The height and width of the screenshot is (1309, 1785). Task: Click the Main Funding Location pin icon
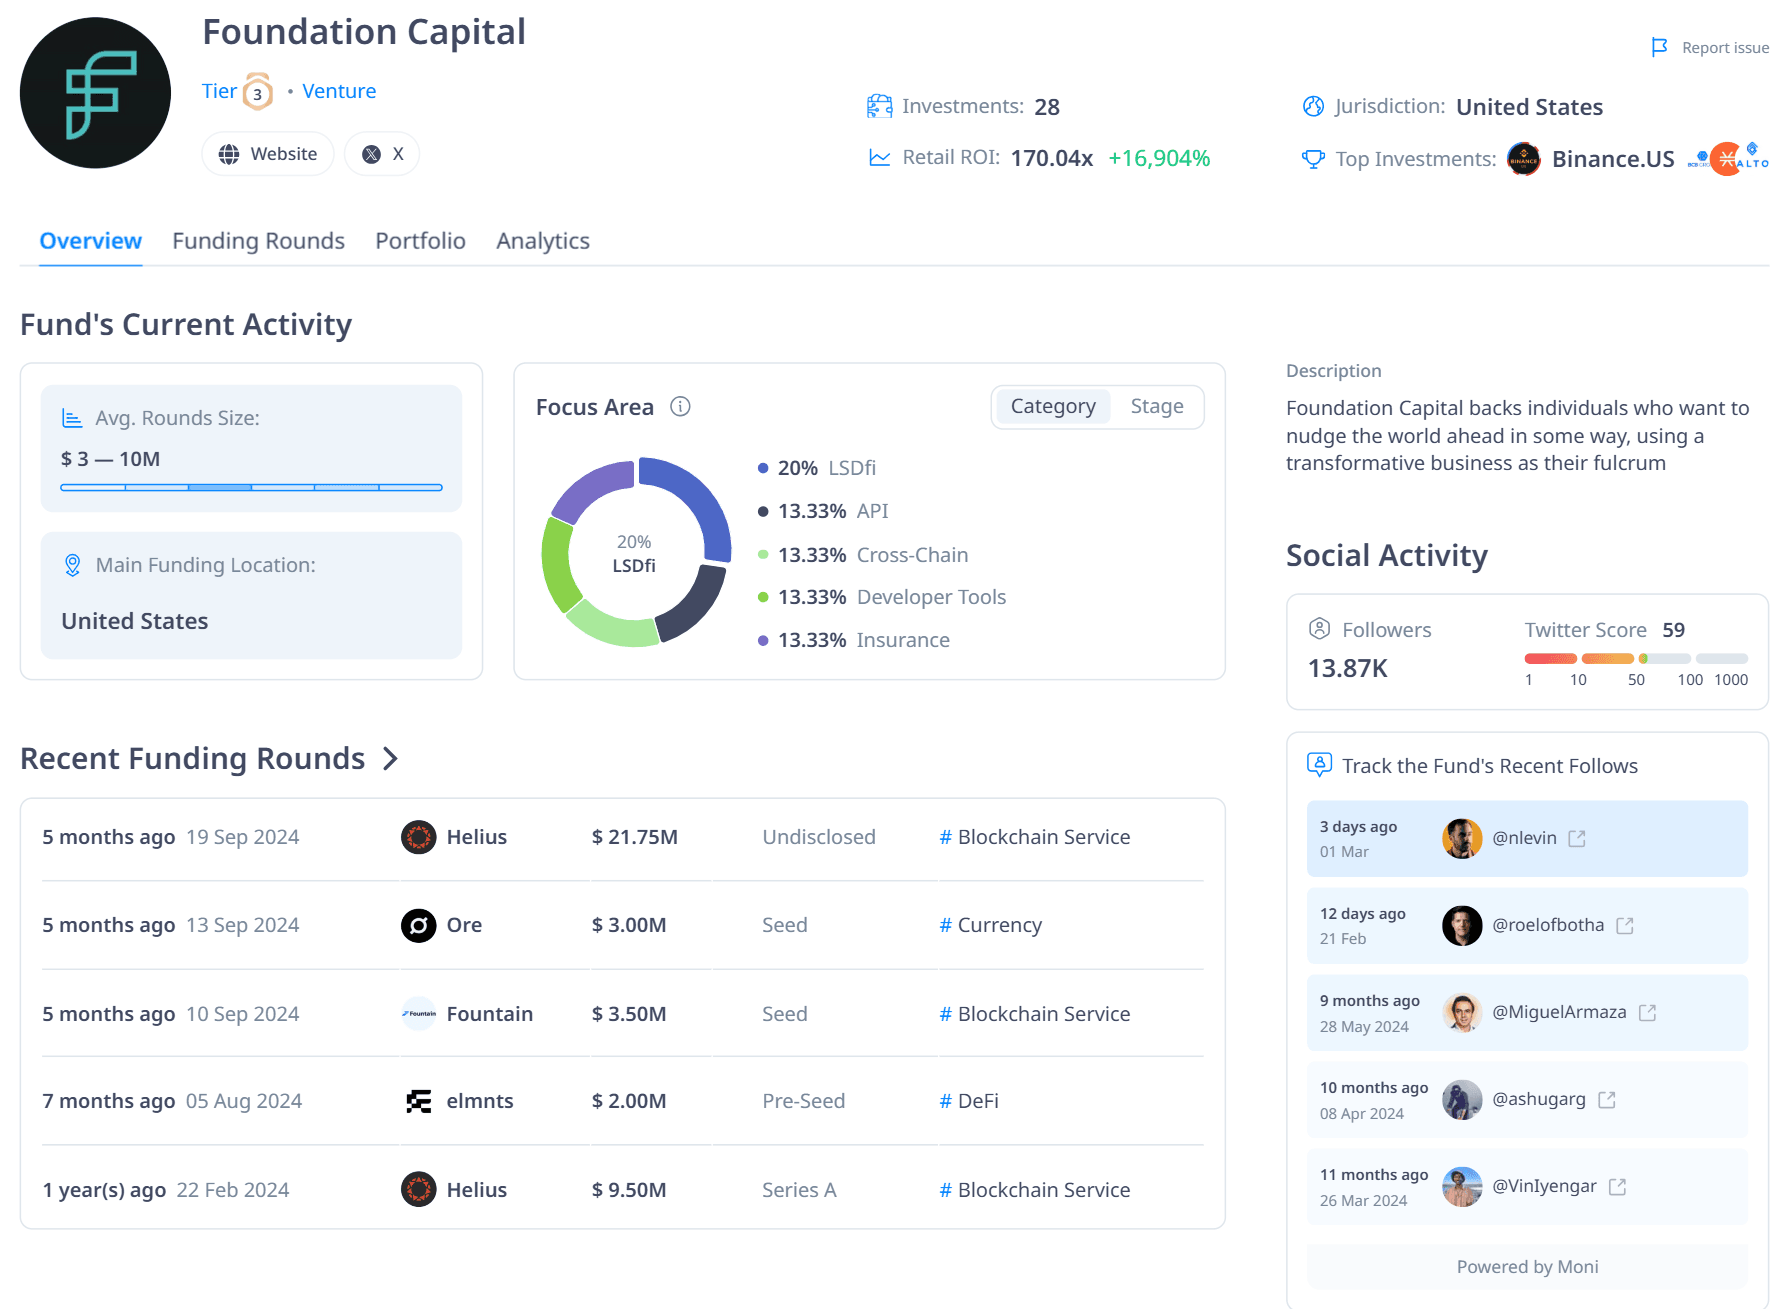(x=72, y=565)
